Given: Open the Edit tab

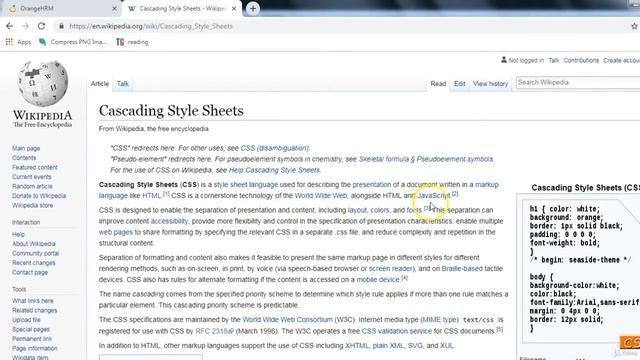Looking at the screenshot, I should tap(460, 84).
